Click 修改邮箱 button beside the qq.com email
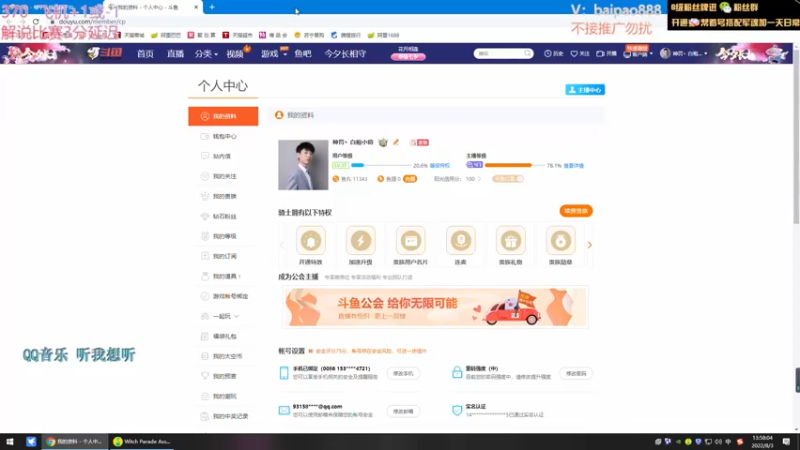Viewport: 800px width, 450px height. 403,411
